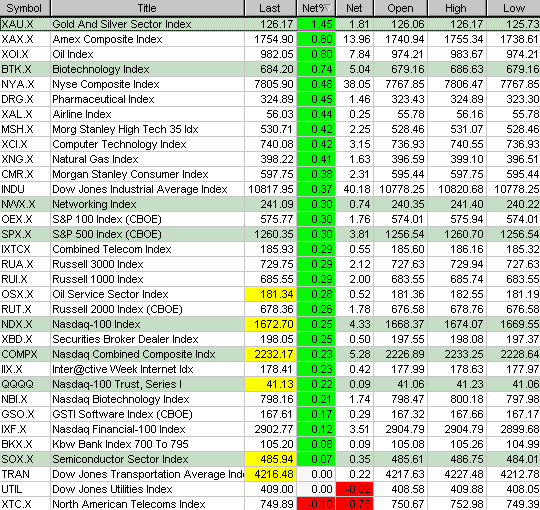Click the QQQQ symbol cell
Viewport: 540px width, 510px height.
pos(25,384)
